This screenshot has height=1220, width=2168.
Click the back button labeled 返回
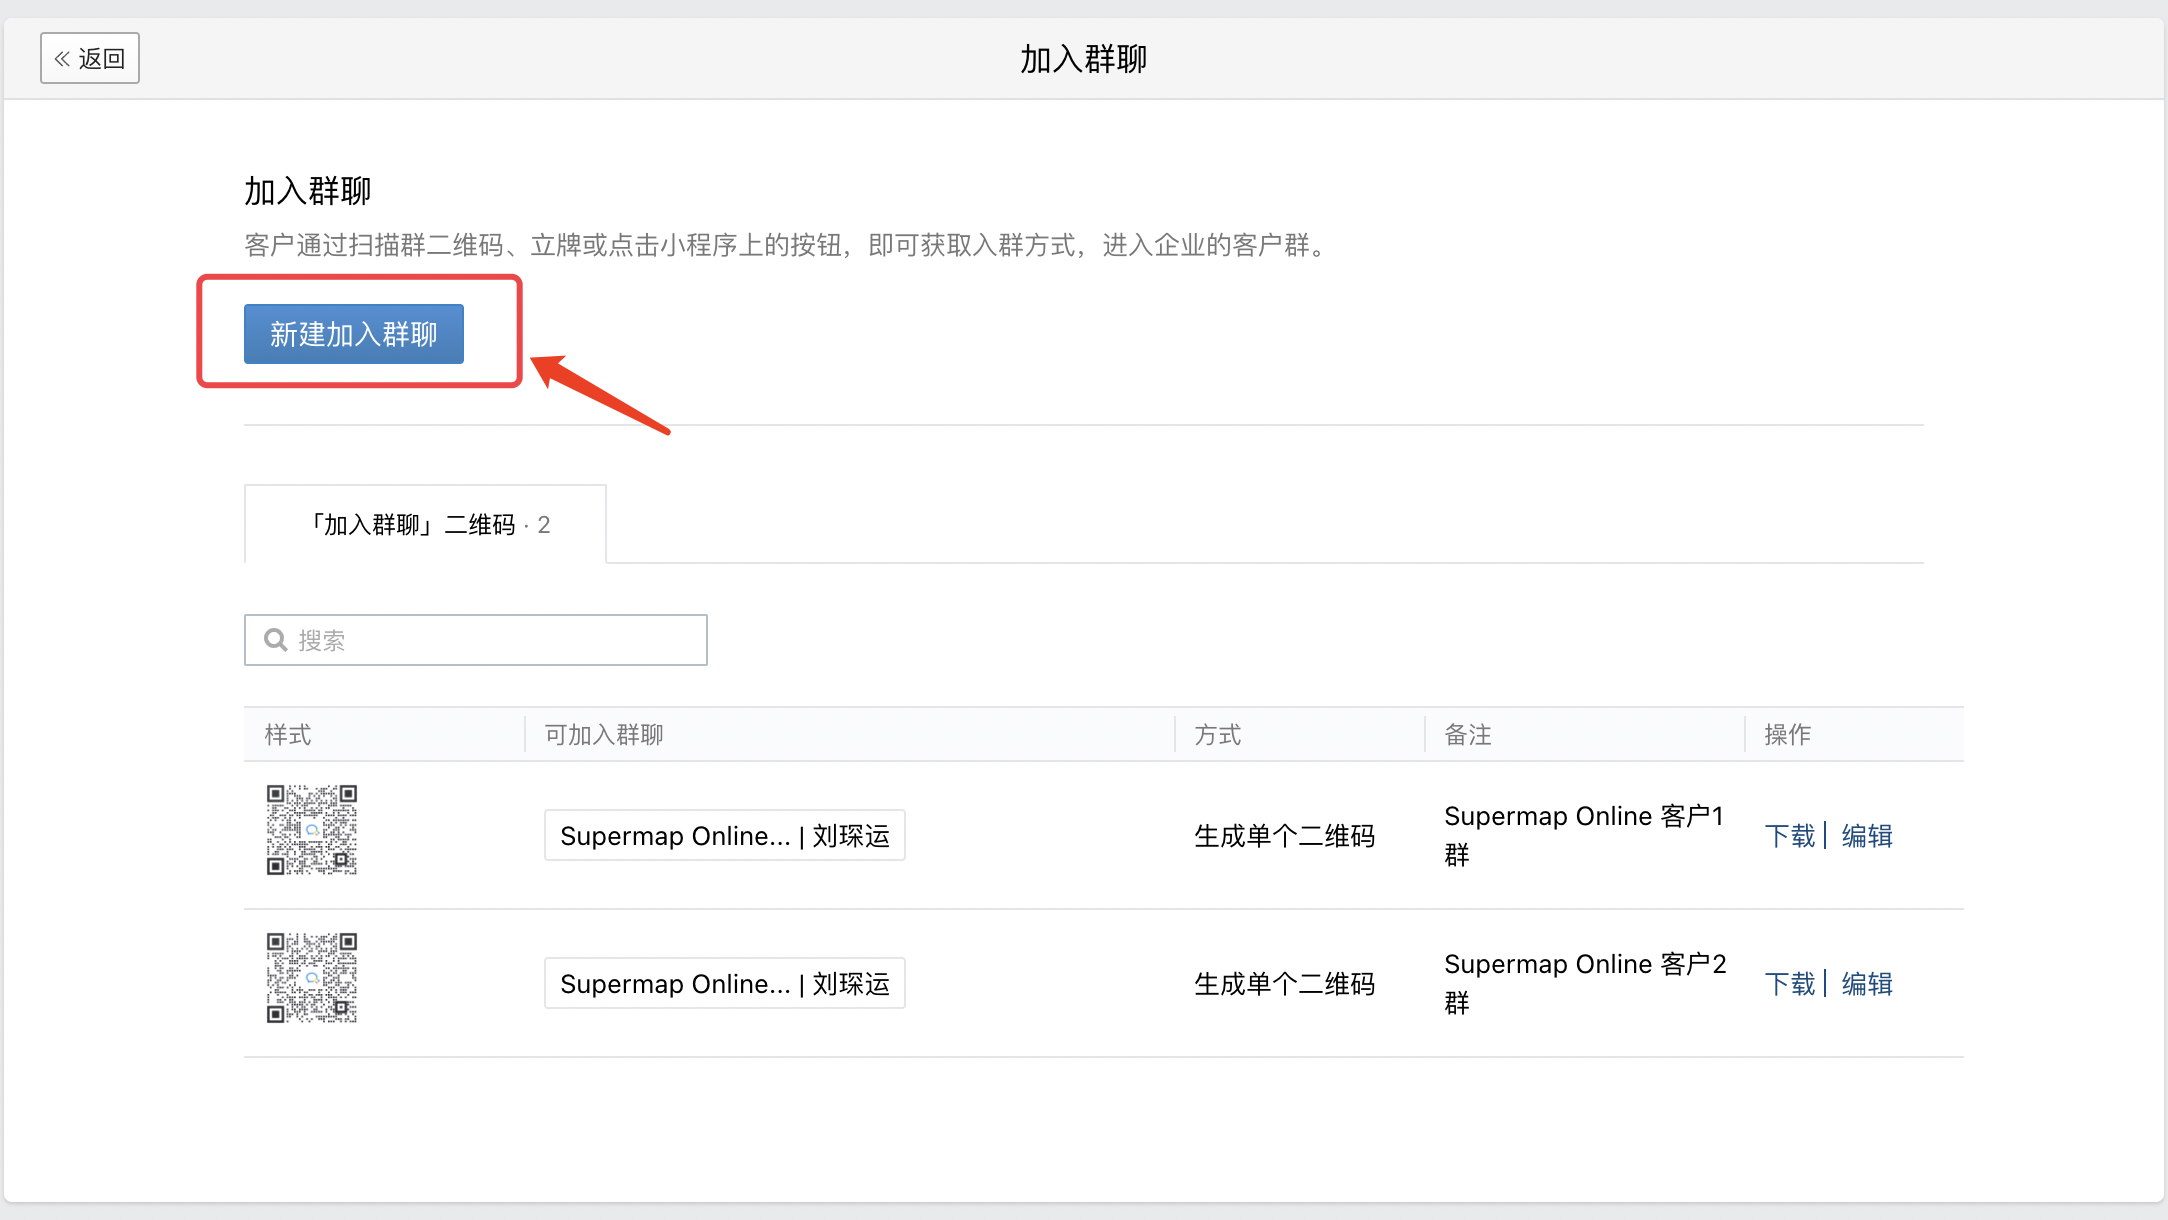point(90,58)
